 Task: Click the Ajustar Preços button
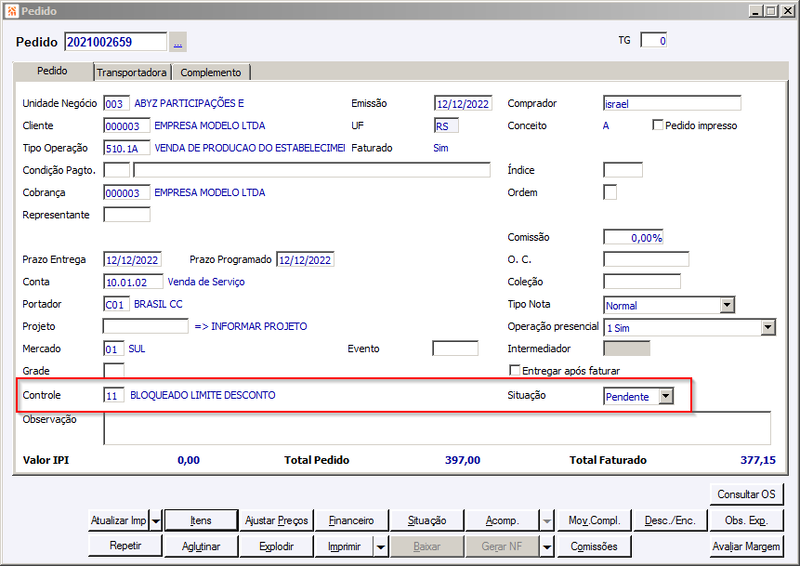click(x=277, y=521)
